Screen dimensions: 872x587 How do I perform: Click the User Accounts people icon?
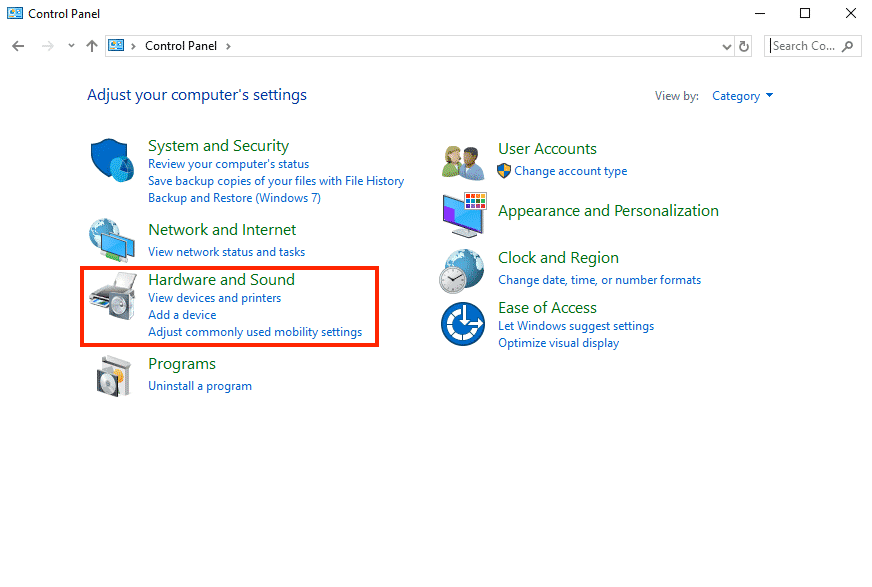pos(464,161)
